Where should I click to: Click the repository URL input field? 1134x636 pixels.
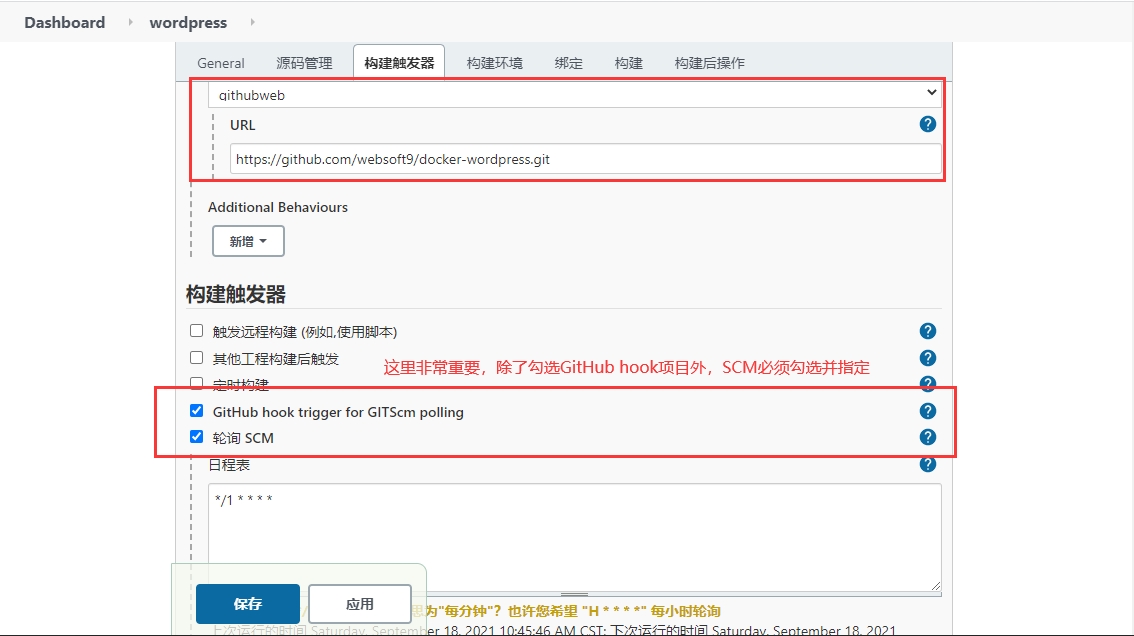coord(585,159)
